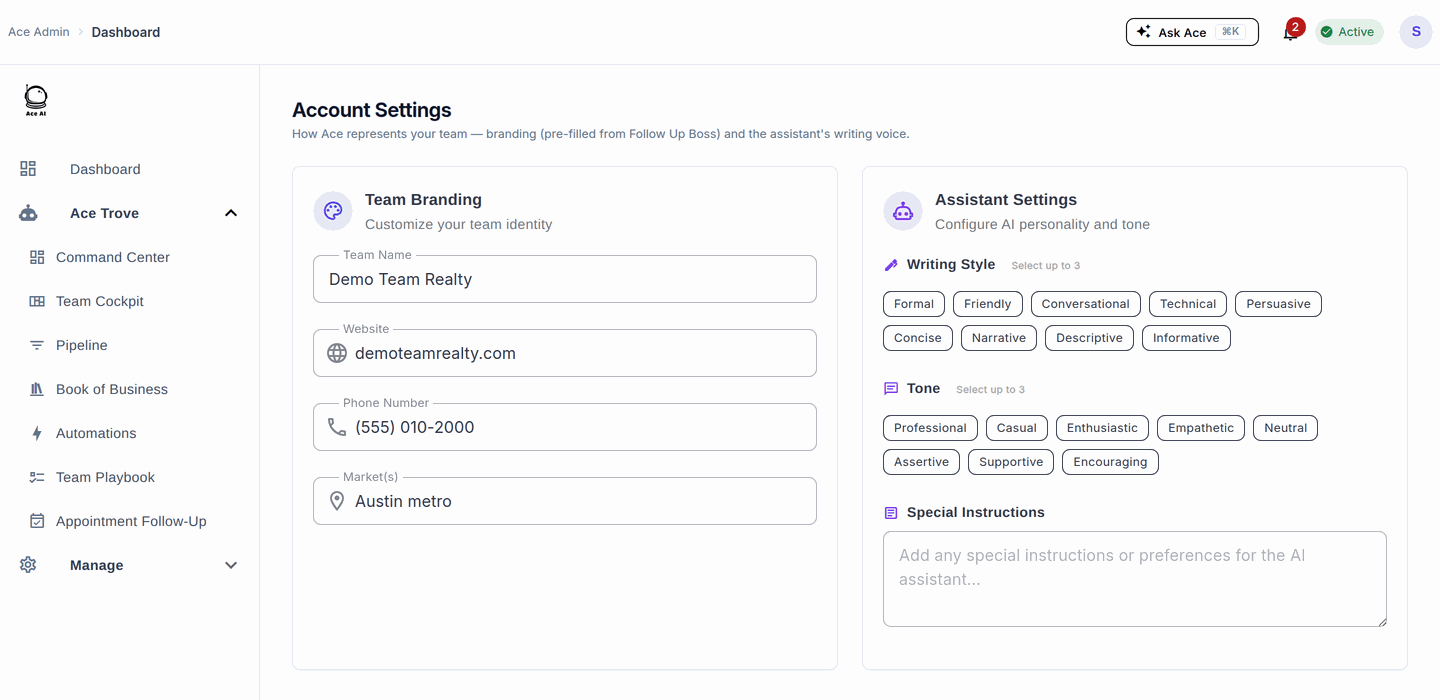Image resolution: width=1440 pixels, height=700 pixels.
Task: Toggle the Assertive tone chip
Action: click(921, 462)
